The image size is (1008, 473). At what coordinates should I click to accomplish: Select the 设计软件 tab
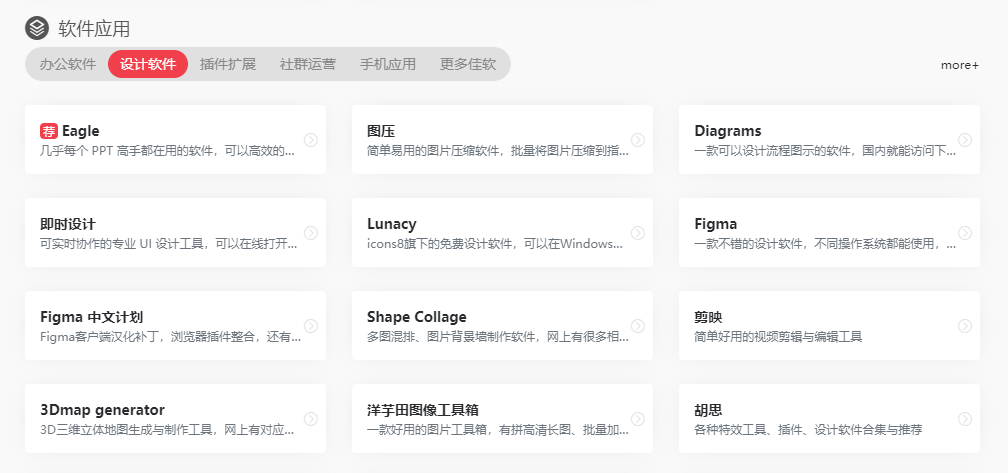tap(148, 64)
